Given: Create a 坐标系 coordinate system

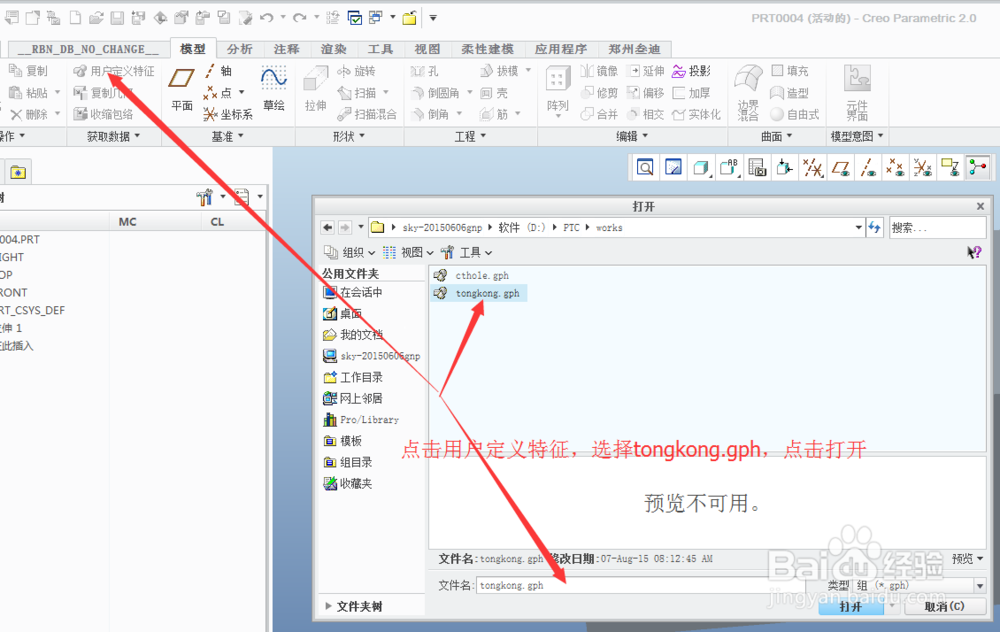Looking at the screenshot, I should (228, 114).
